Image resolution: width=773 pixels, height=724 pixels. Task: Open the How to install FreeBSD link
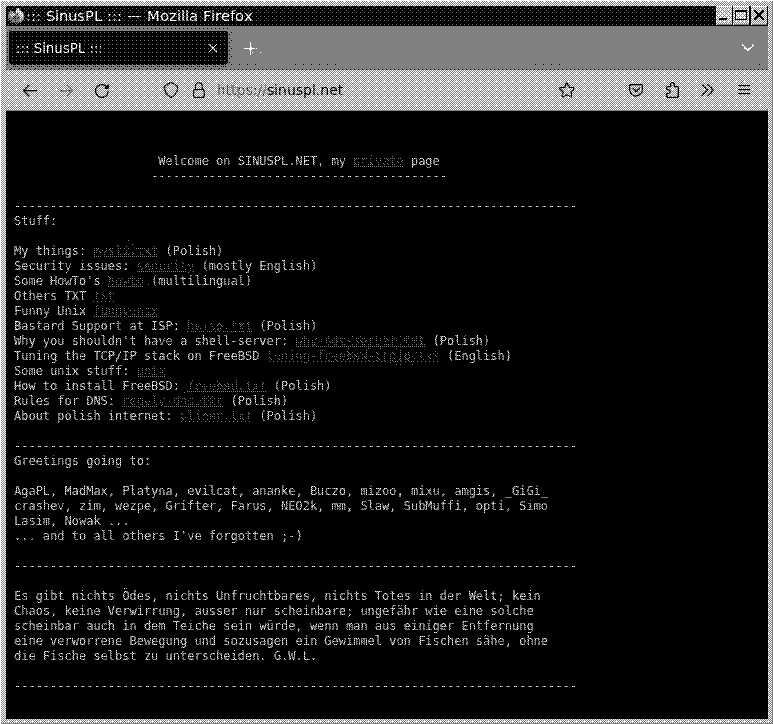tap(227, 386)
